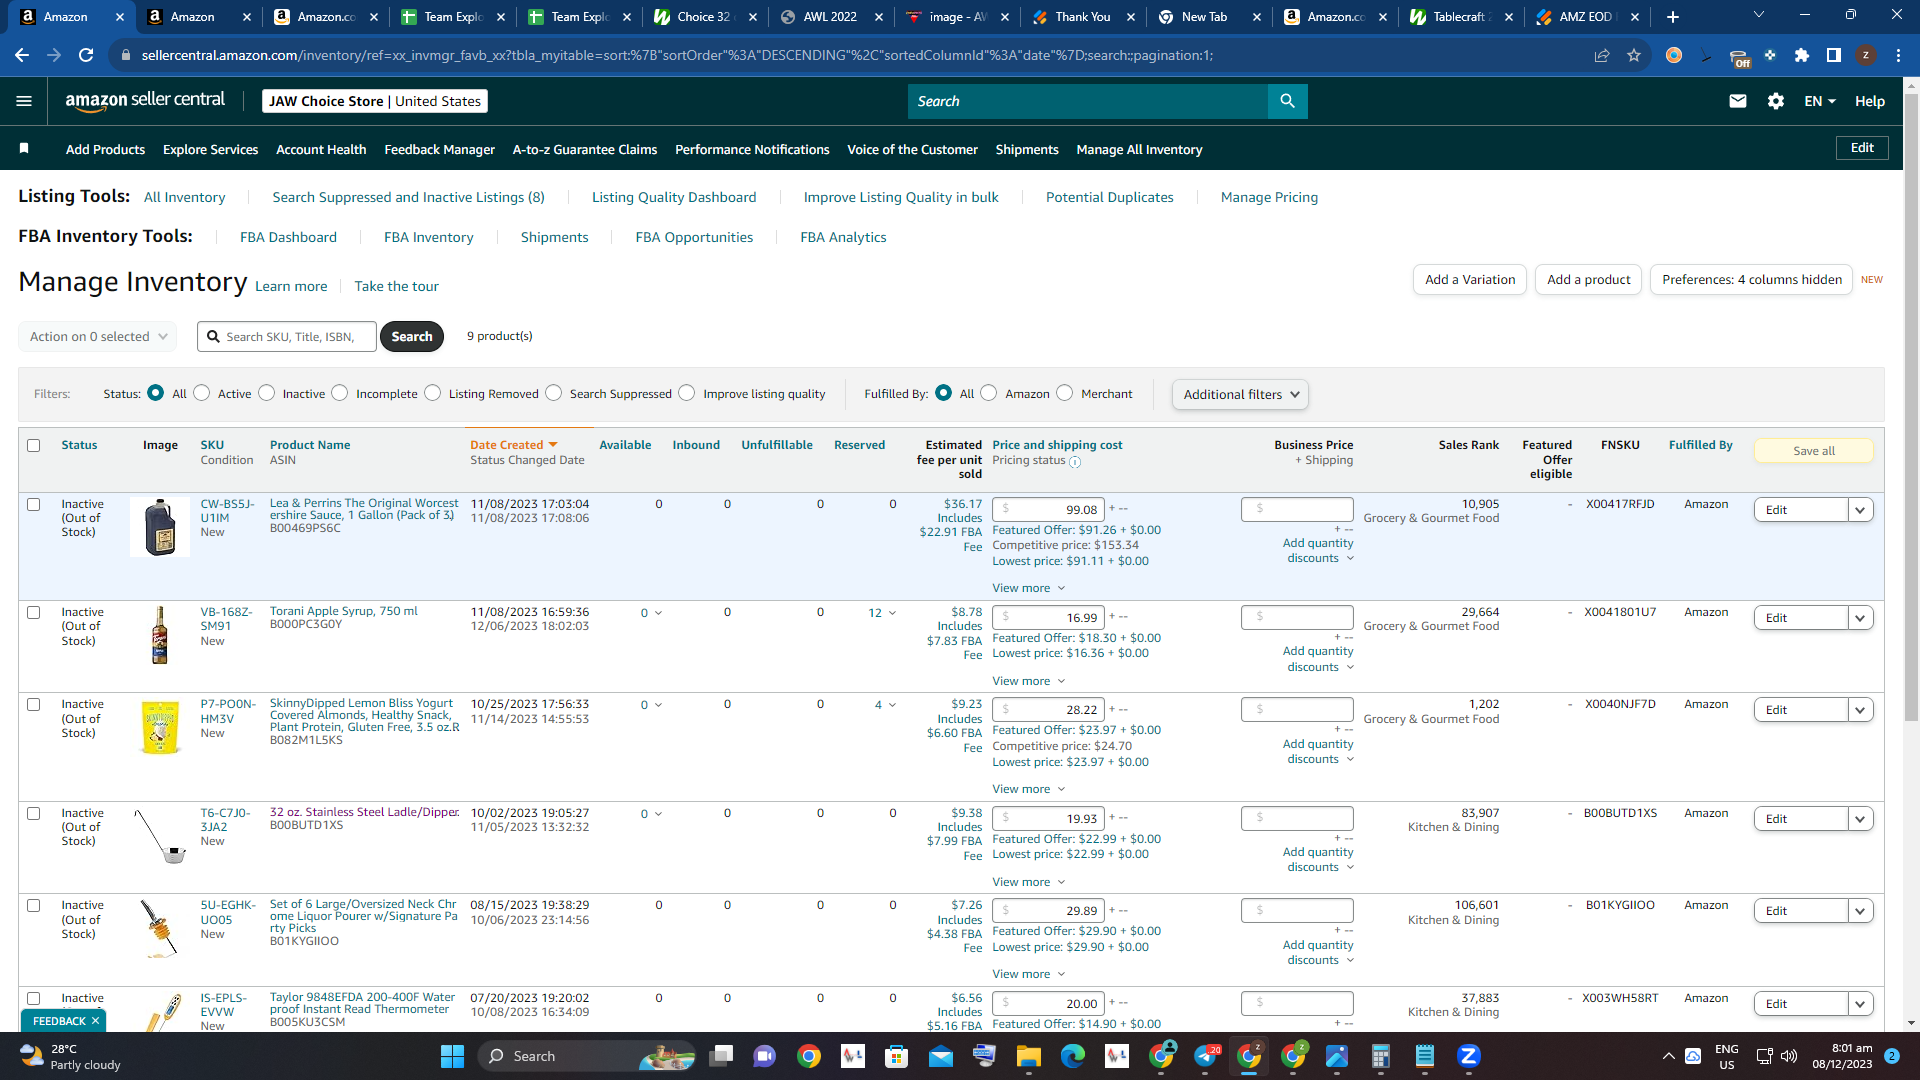1920x1080 pixels.
Task: Click Add a product button
Action: pyautogui.click(x=1588, y=280)
